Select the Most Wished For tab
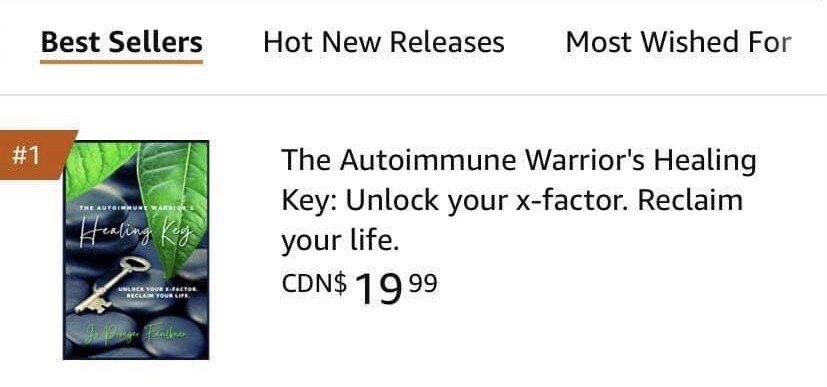The image size is (827, 387). [678, 42]
